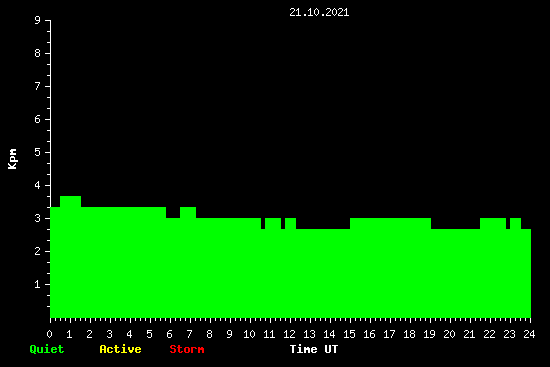Click the 19 hour tick label
Viewport: 550px width, 367px height.
[429, 334]
